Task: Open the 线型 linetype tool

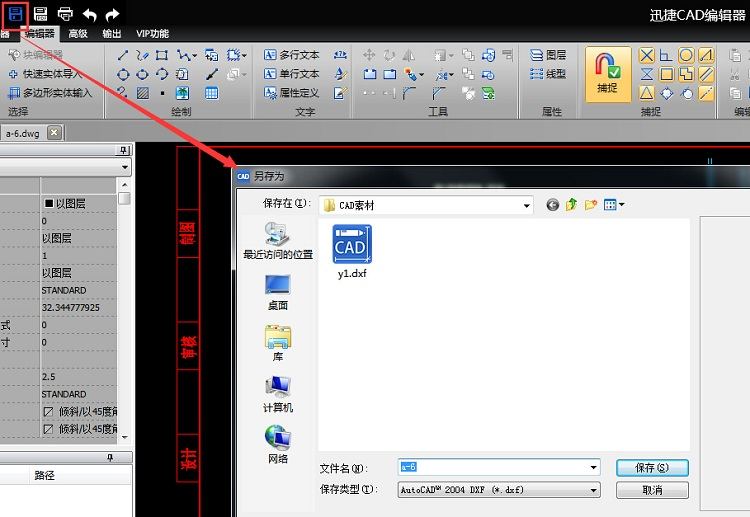Action: pyautogui.click(x=548, y=74)
